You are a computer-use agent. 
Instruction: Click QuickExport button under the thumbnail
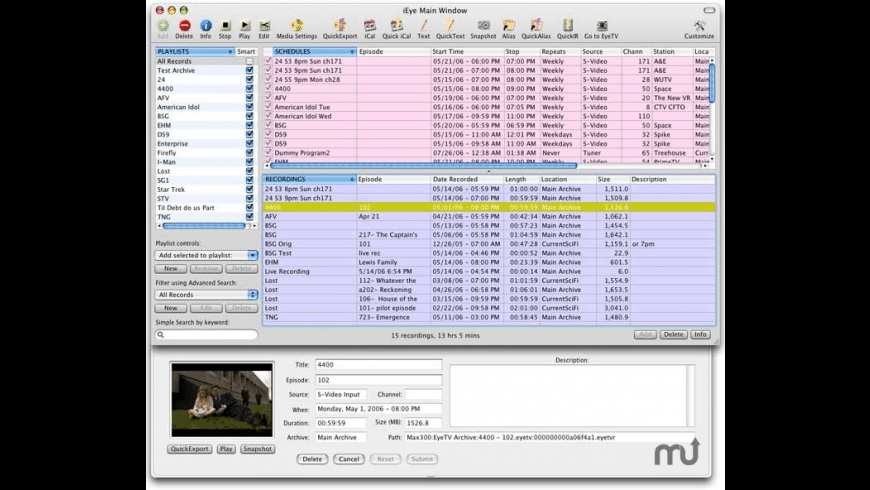(189, 449)
